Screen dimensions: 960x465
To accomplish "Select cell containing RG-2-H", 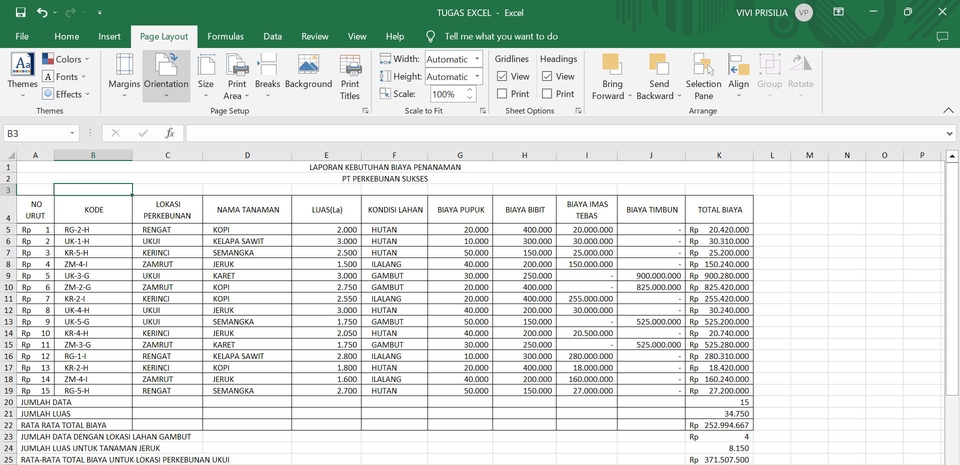I will [93, 229].
